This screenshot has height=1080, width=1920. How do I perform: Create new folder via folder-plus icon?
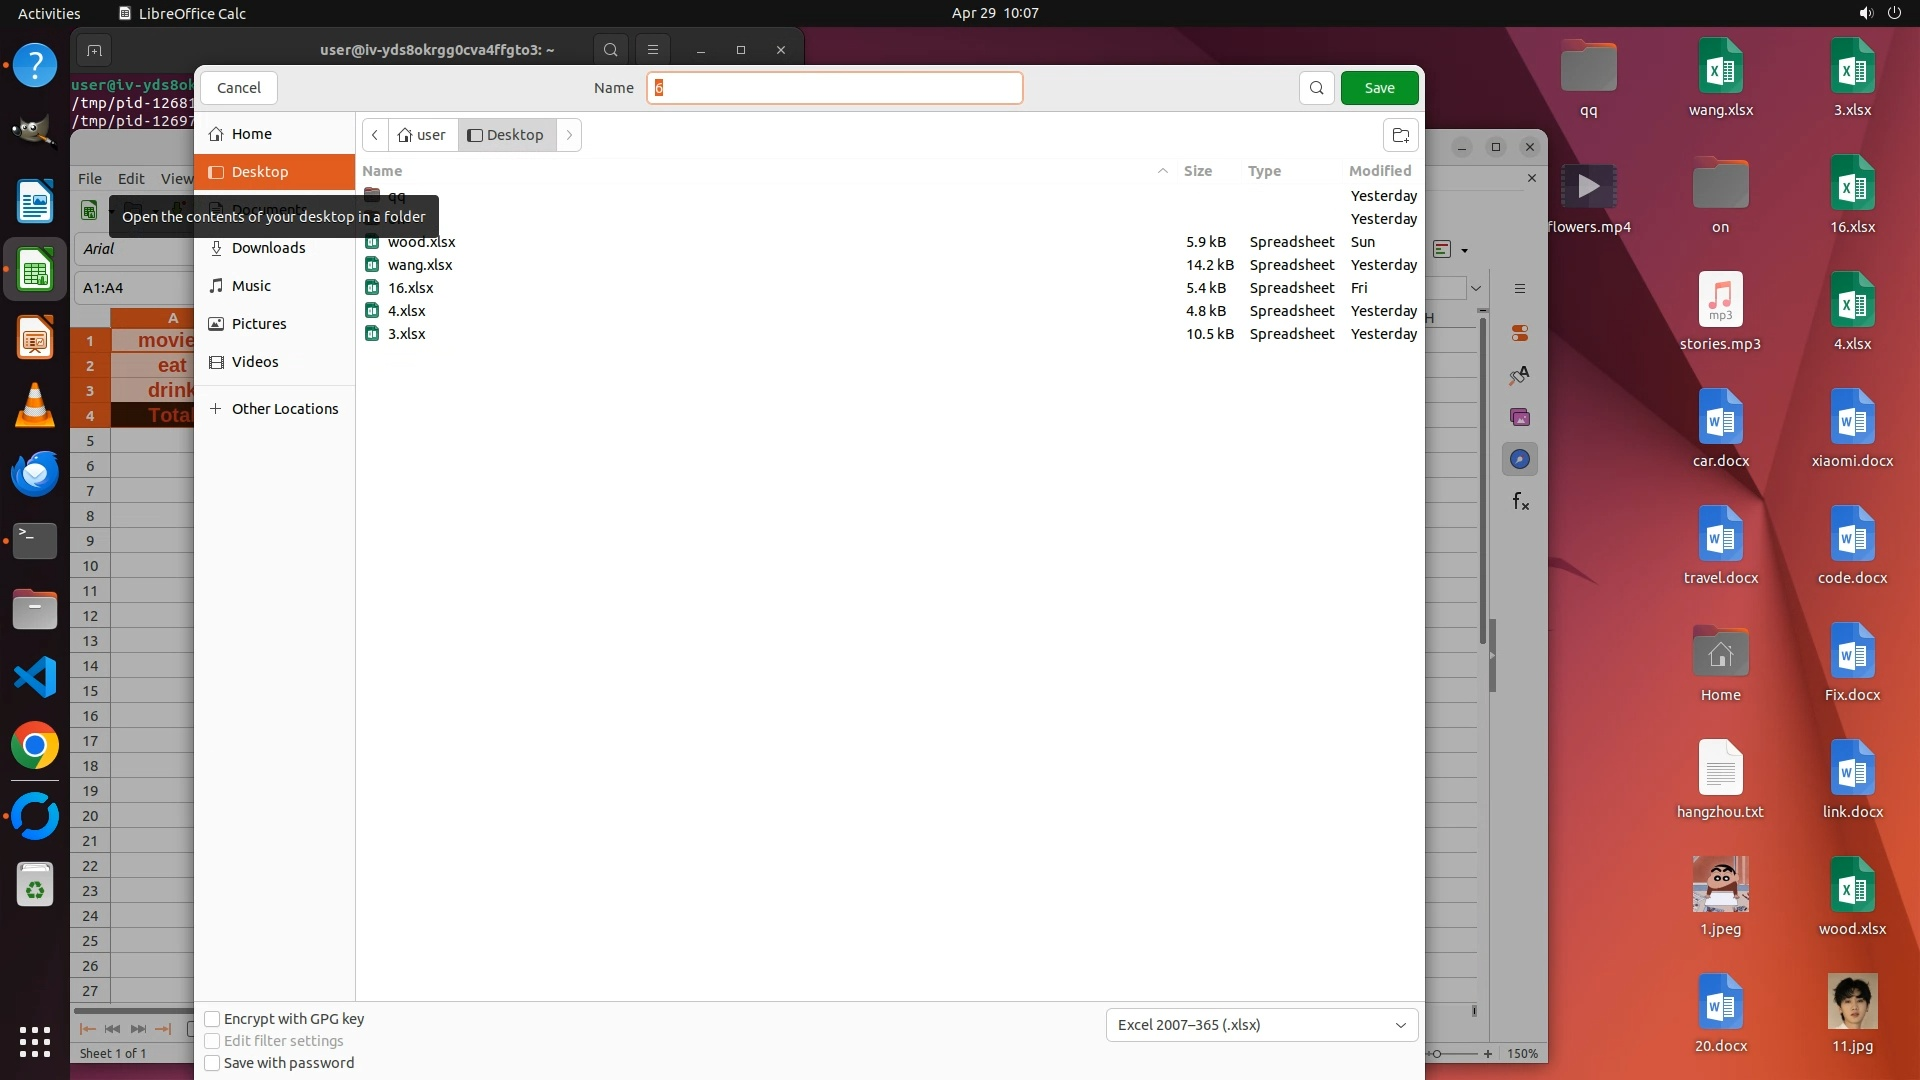(1400, 135)
